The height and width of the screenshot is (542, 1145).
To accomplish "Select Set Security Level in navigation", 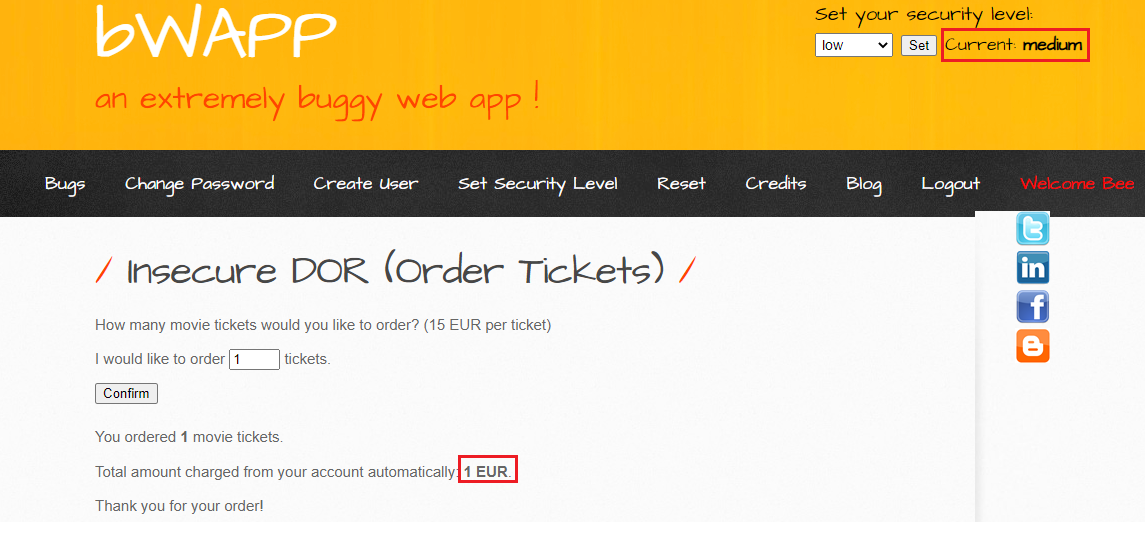I will click(537, 183).
